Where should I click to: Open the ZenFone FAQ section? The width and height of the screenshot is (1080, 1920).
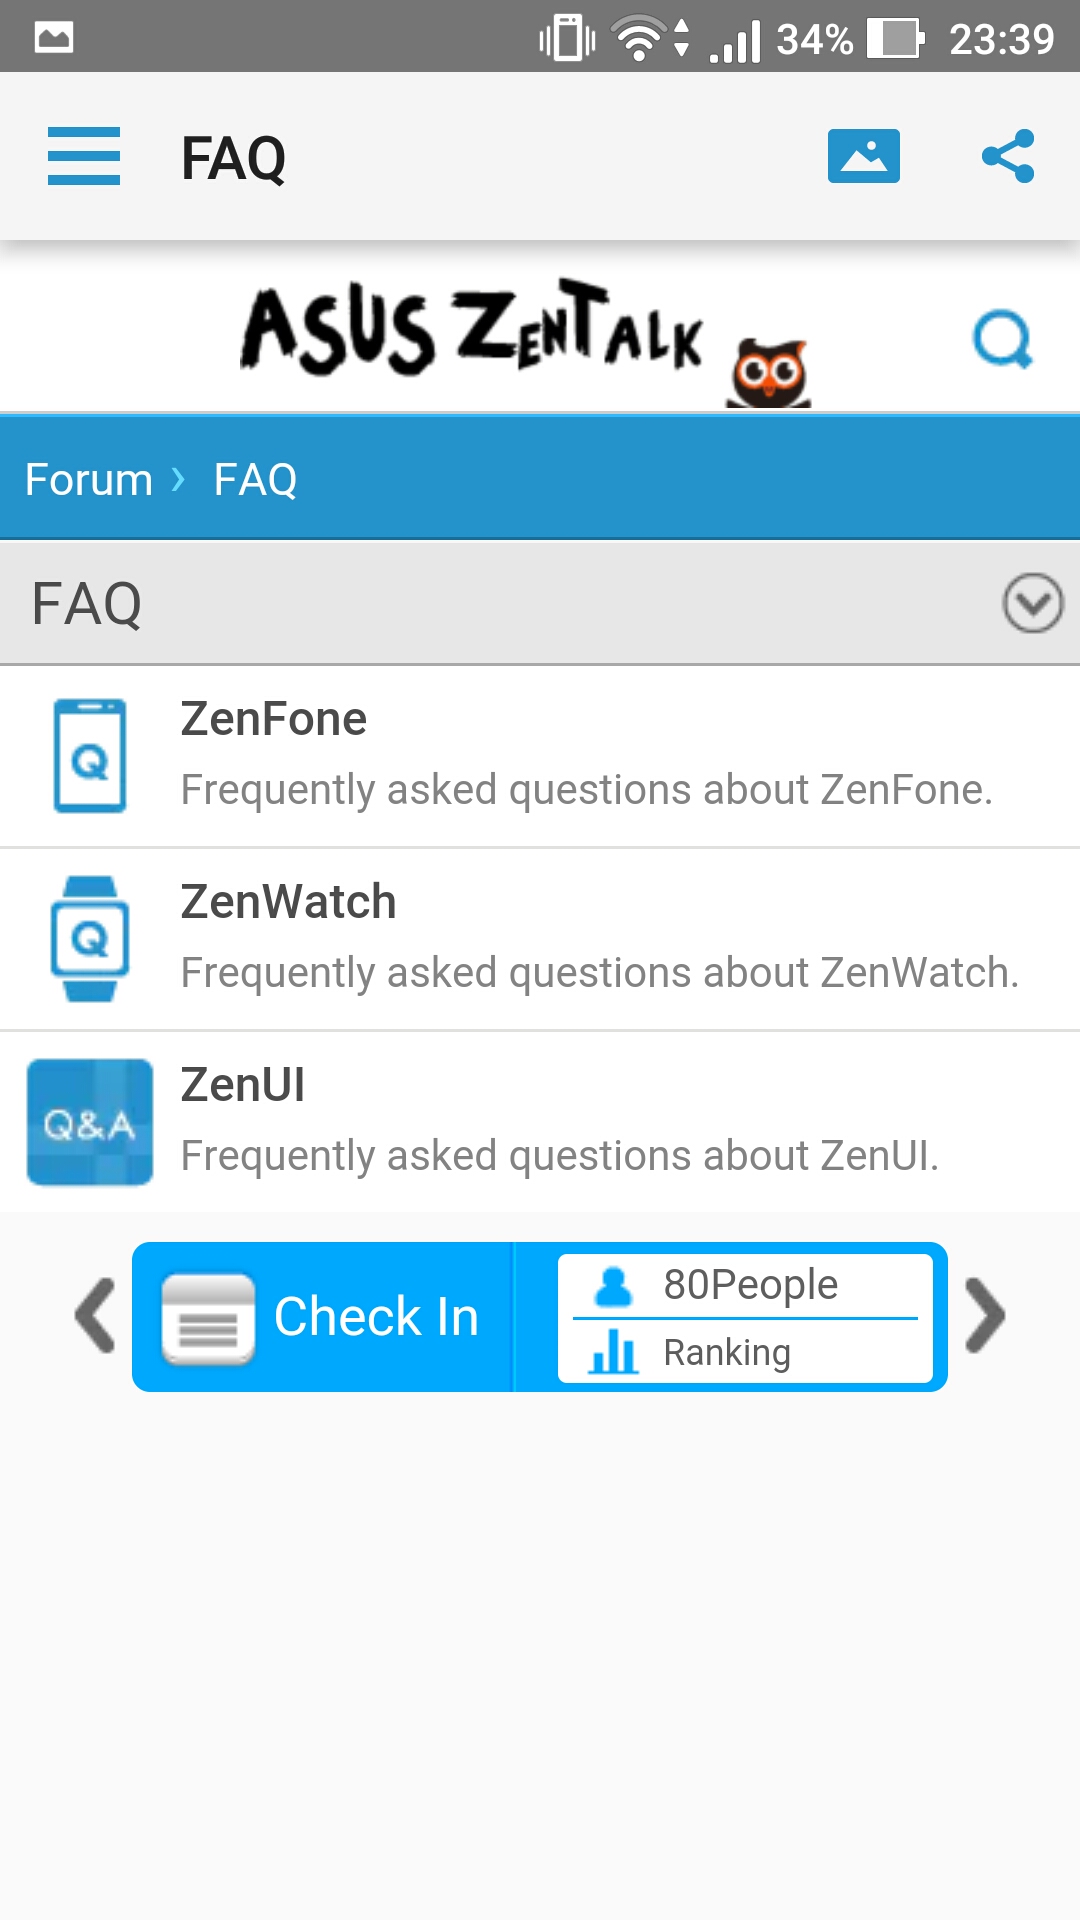pos(540,756)
